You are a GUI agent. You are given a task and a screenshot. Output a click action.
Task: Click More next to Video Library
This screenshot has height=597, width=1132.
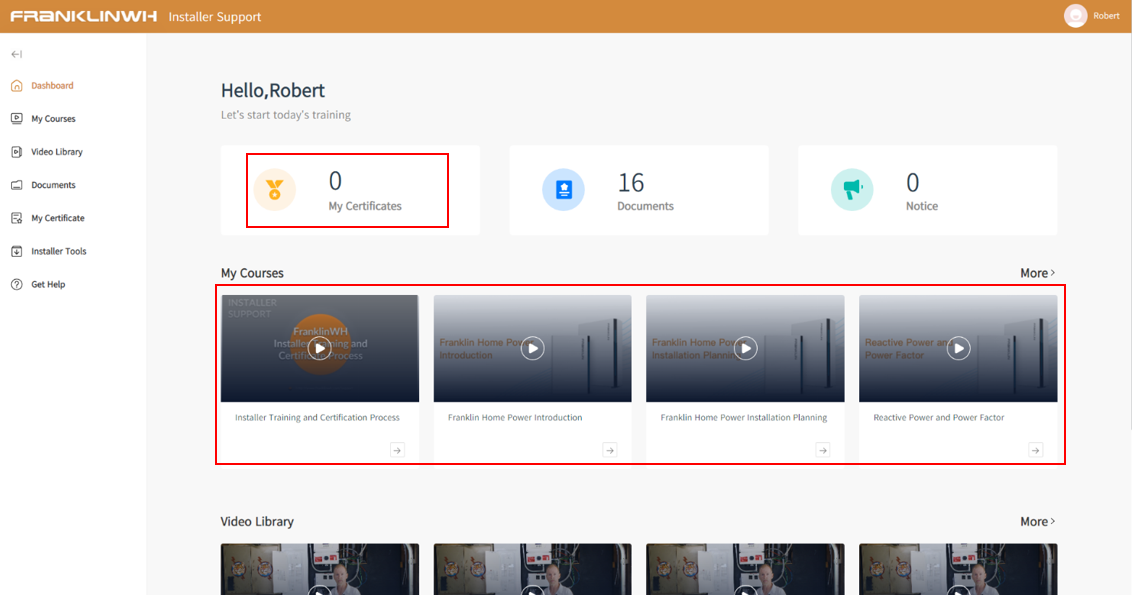tap(1037, 521)
